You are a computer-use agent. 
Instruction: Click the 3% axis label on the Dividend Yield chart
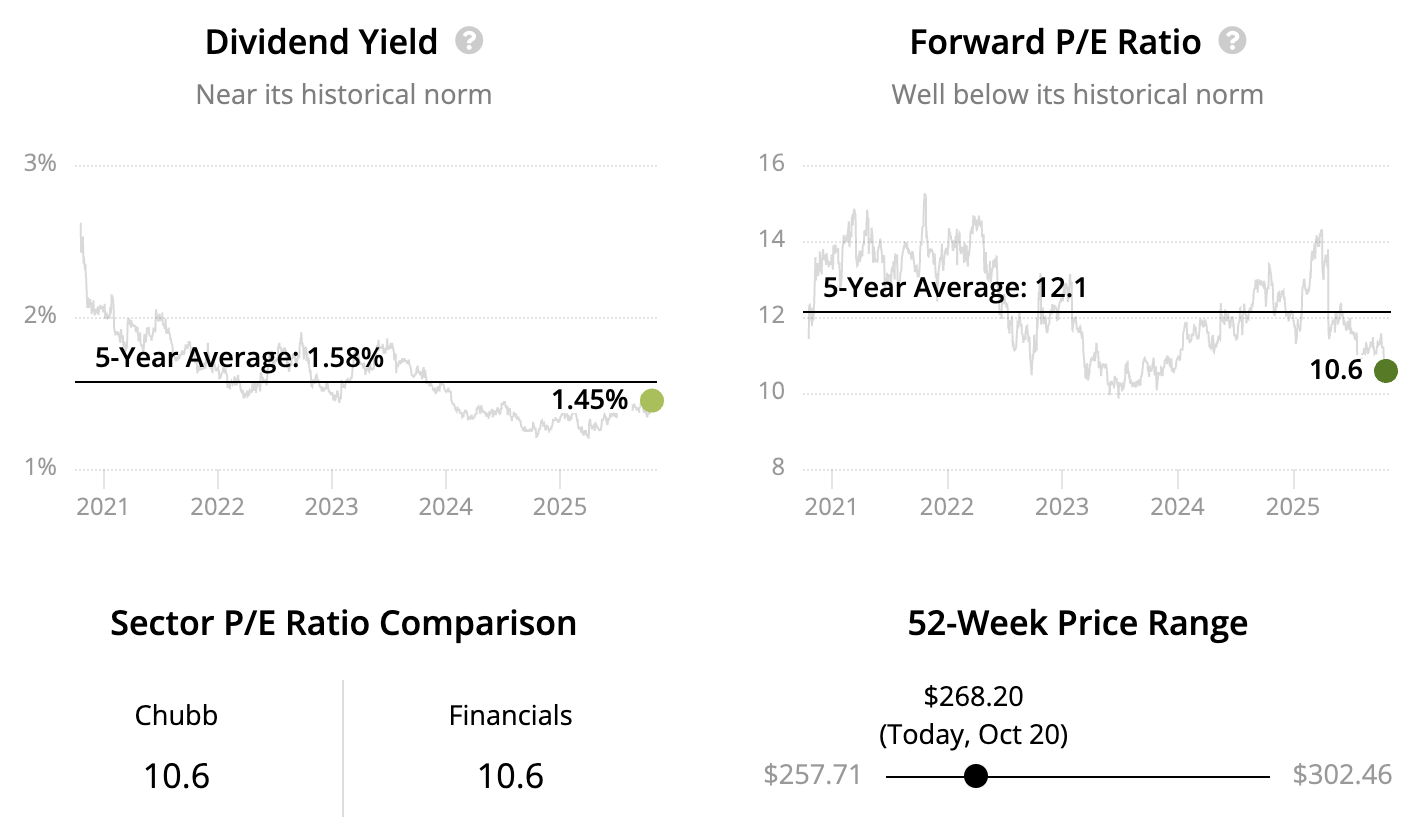tap(39, 163)
